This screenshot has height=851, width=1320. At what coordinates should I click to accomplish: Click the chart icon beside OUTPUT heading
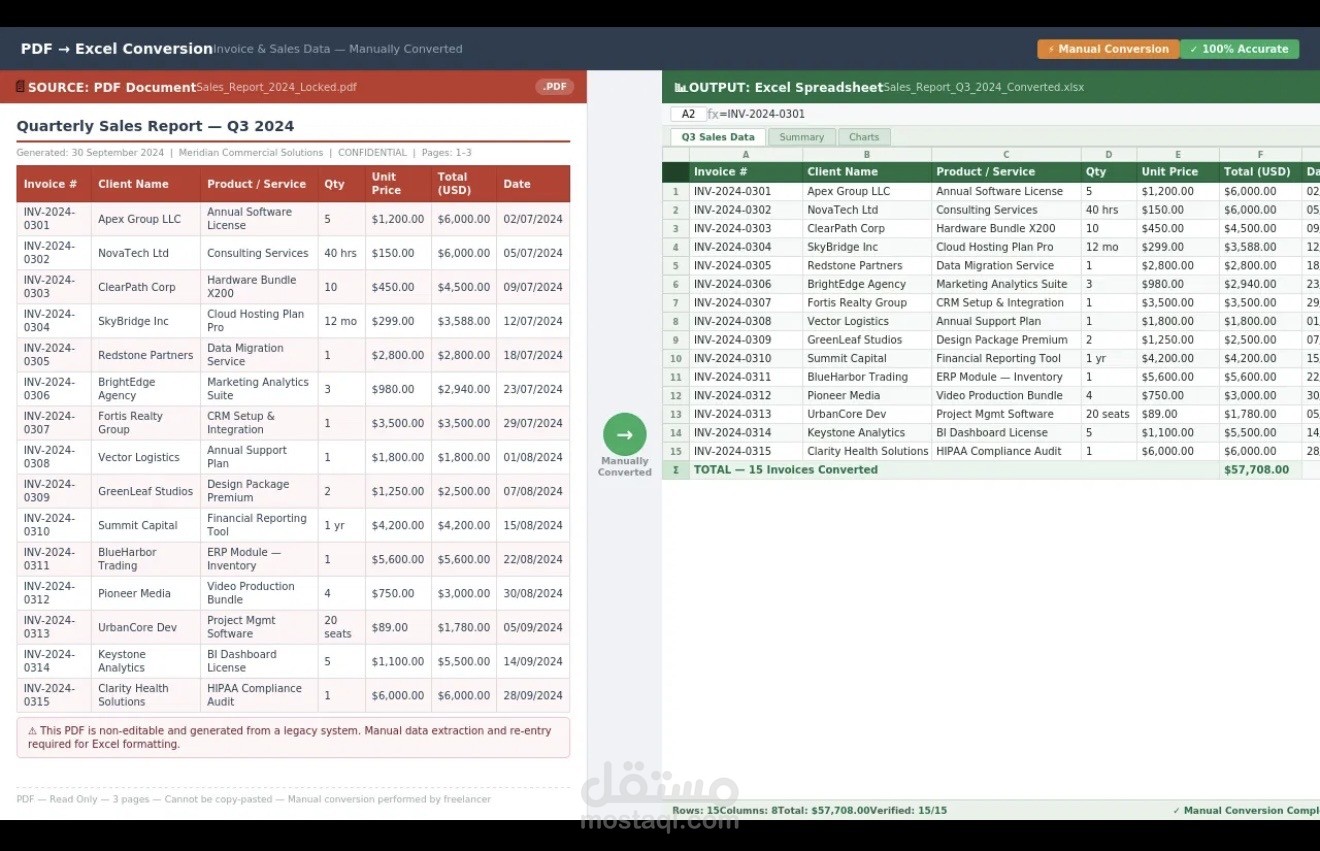coord(681,87)
